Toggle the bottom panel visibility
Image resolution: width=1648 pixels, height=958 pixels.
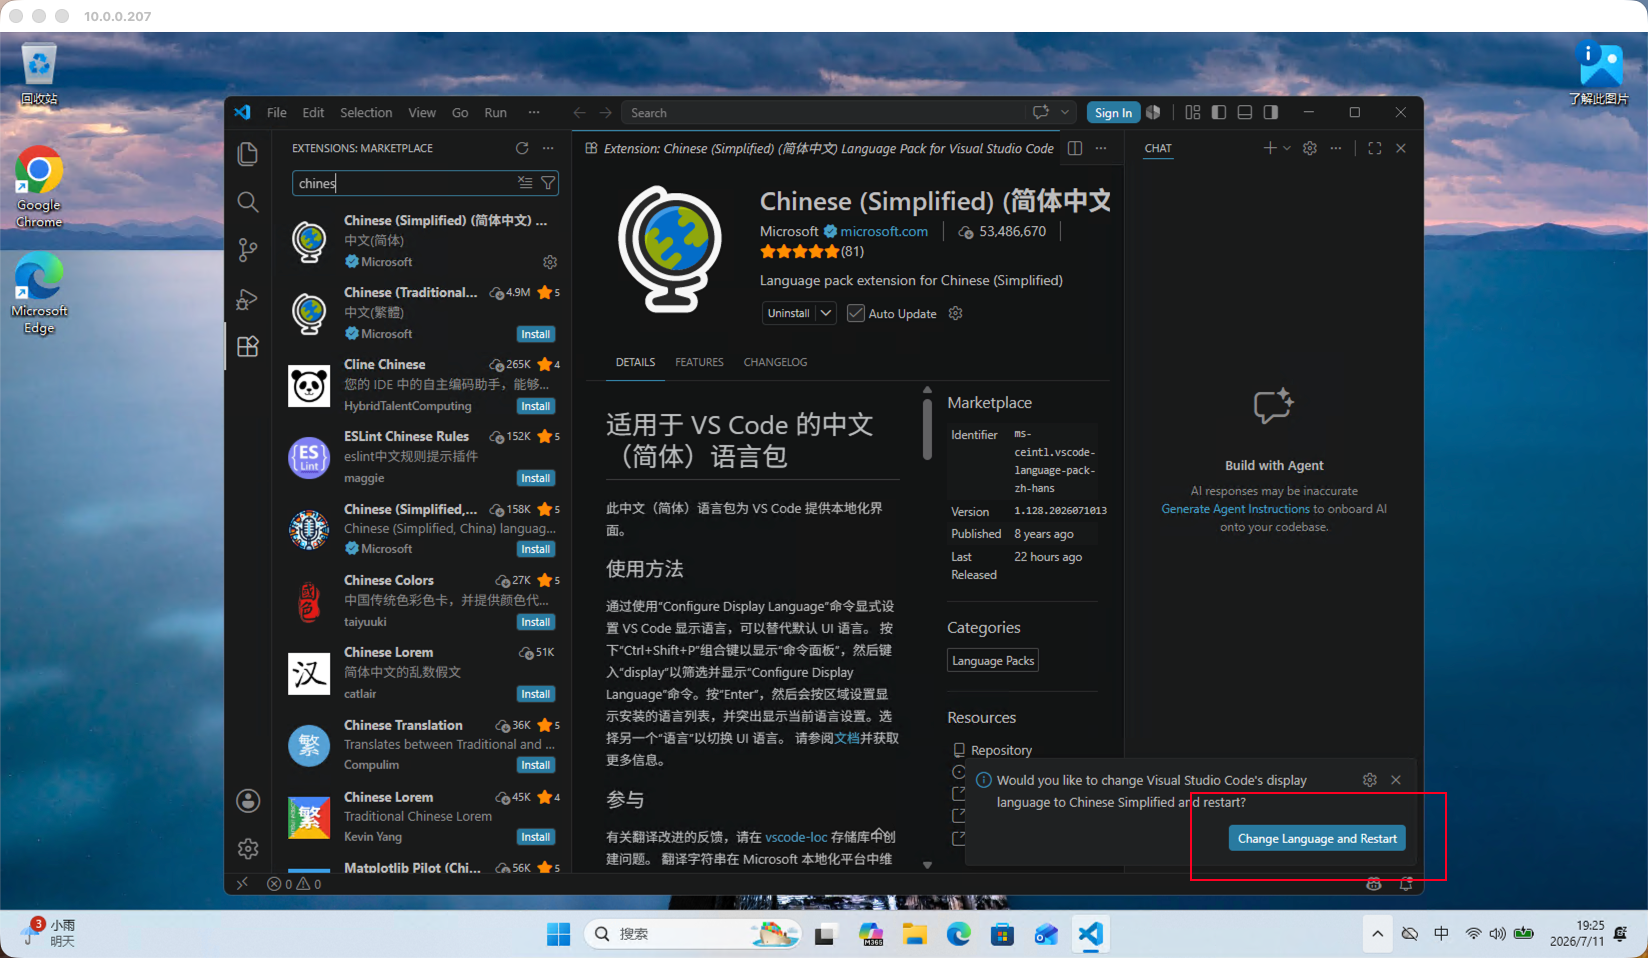tap(1245, 113)
